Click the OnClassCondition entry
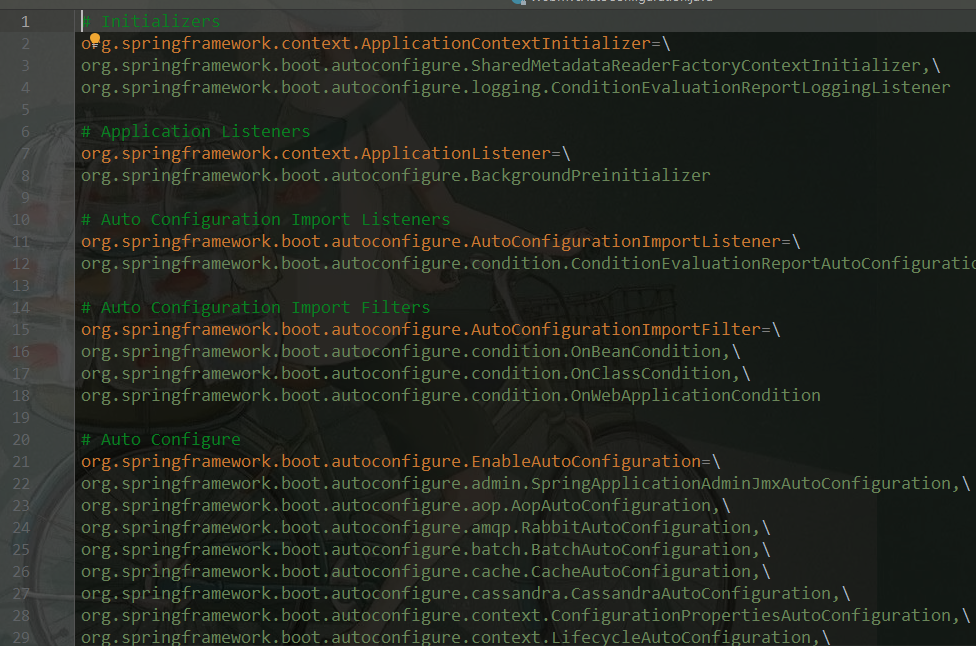This screenshot has width=976, height=646. (x=416, y=373)
